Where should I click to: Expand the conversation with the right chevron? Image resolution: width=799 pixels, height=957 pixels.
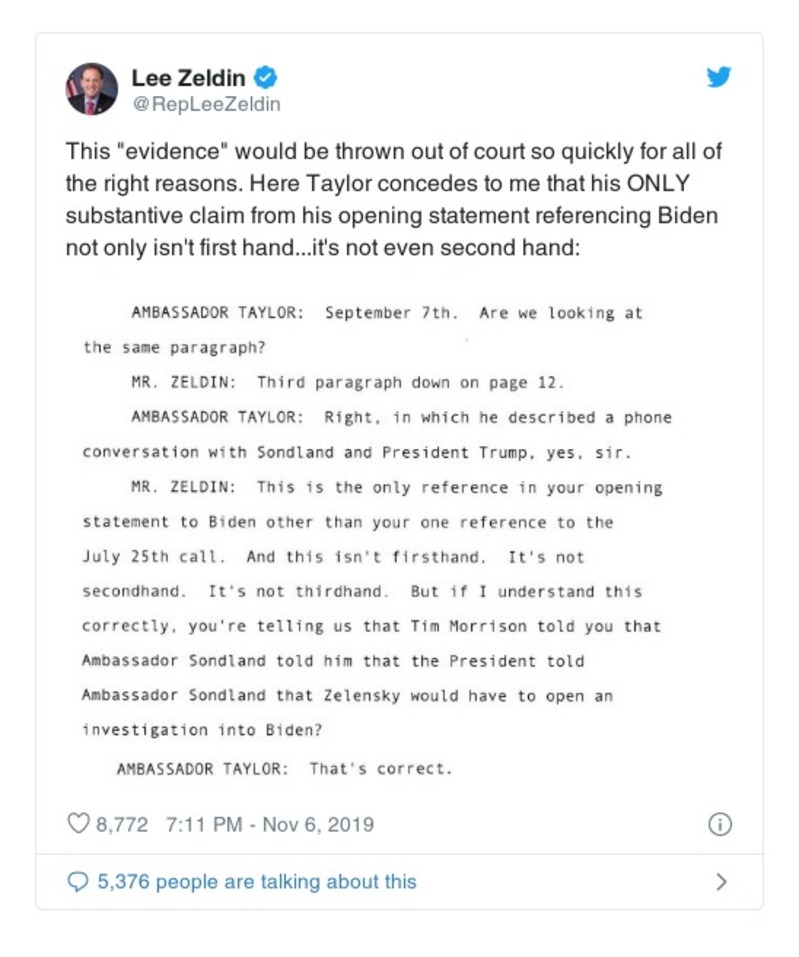pyautogui.click(x=721, y=881)
